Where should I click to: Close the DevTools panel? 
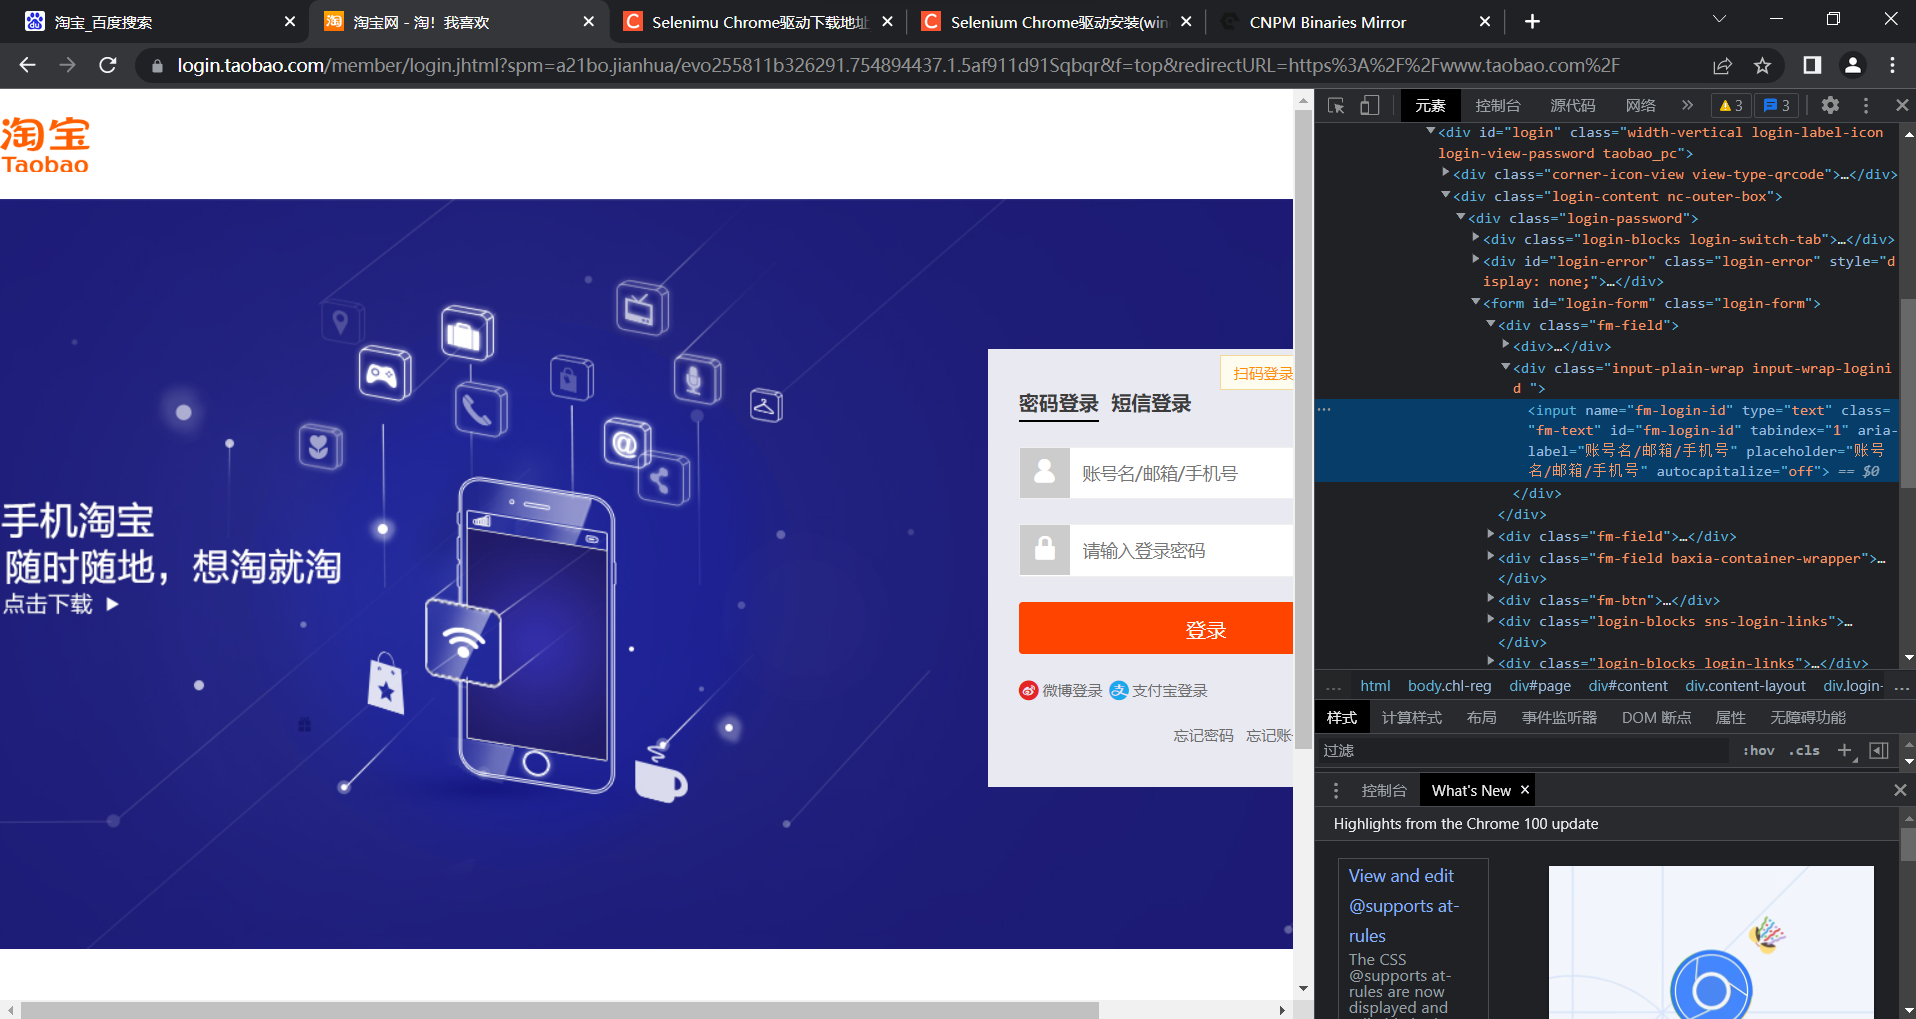click(1902, 105)
